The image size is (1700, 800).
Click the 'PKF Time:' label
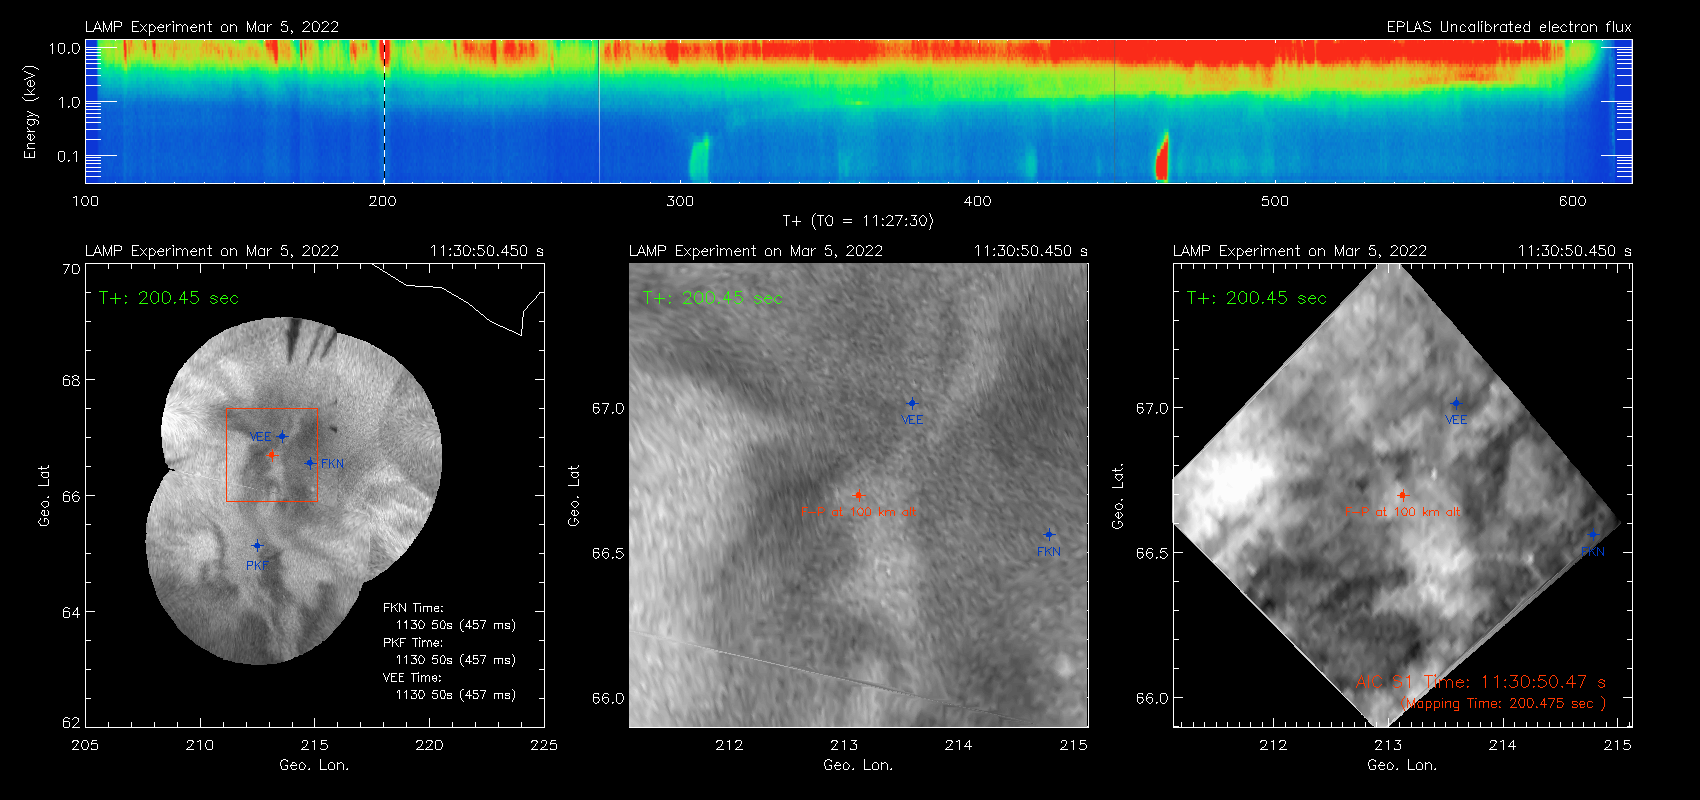pos(413,642)
